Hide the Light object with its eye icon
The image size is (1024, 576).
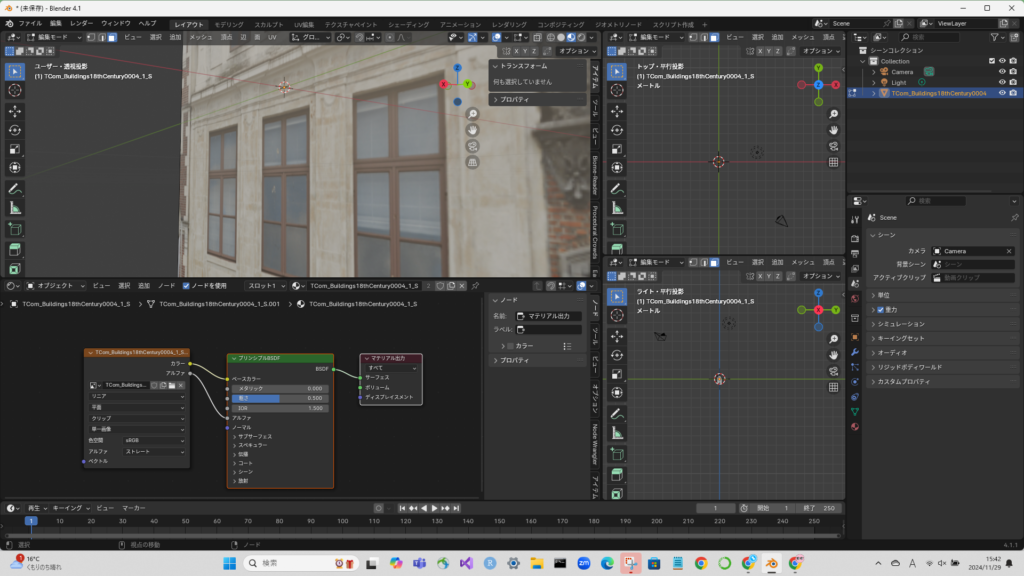tap(1001, 82)
